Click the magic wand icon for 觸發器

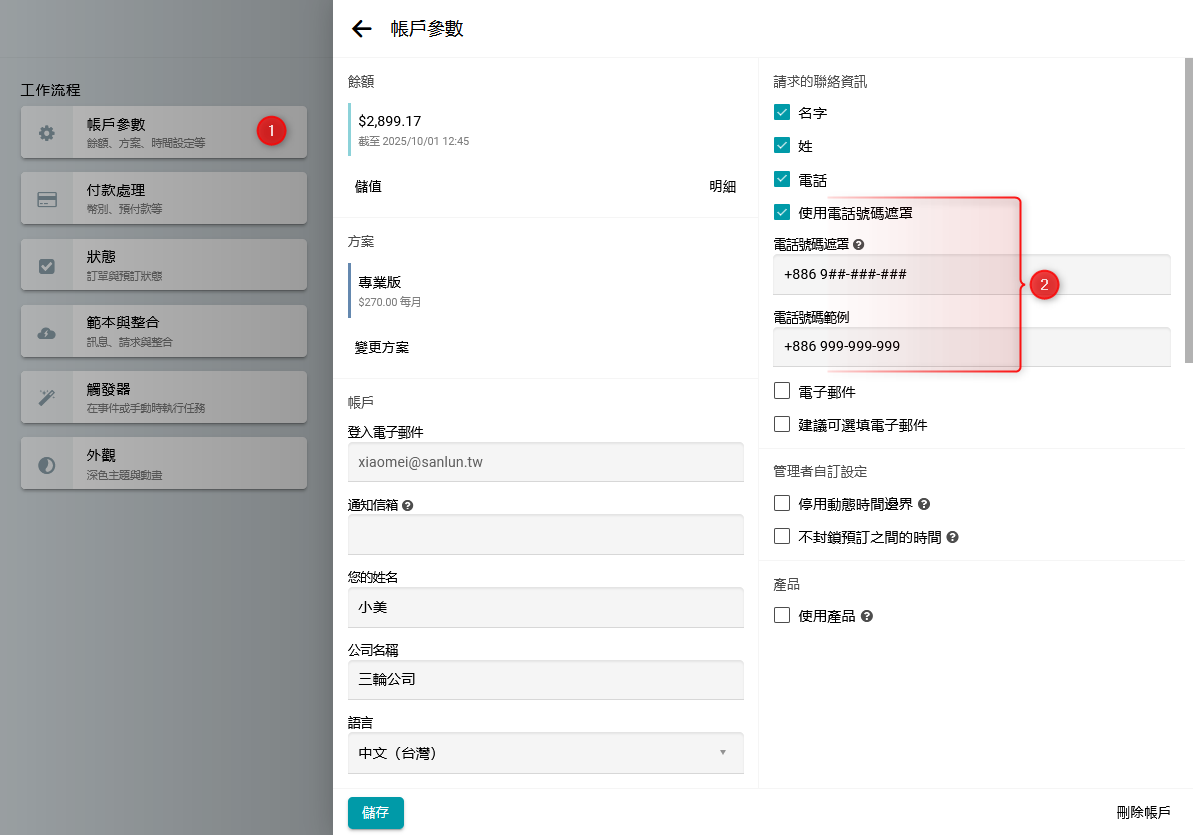click(47, 398)
